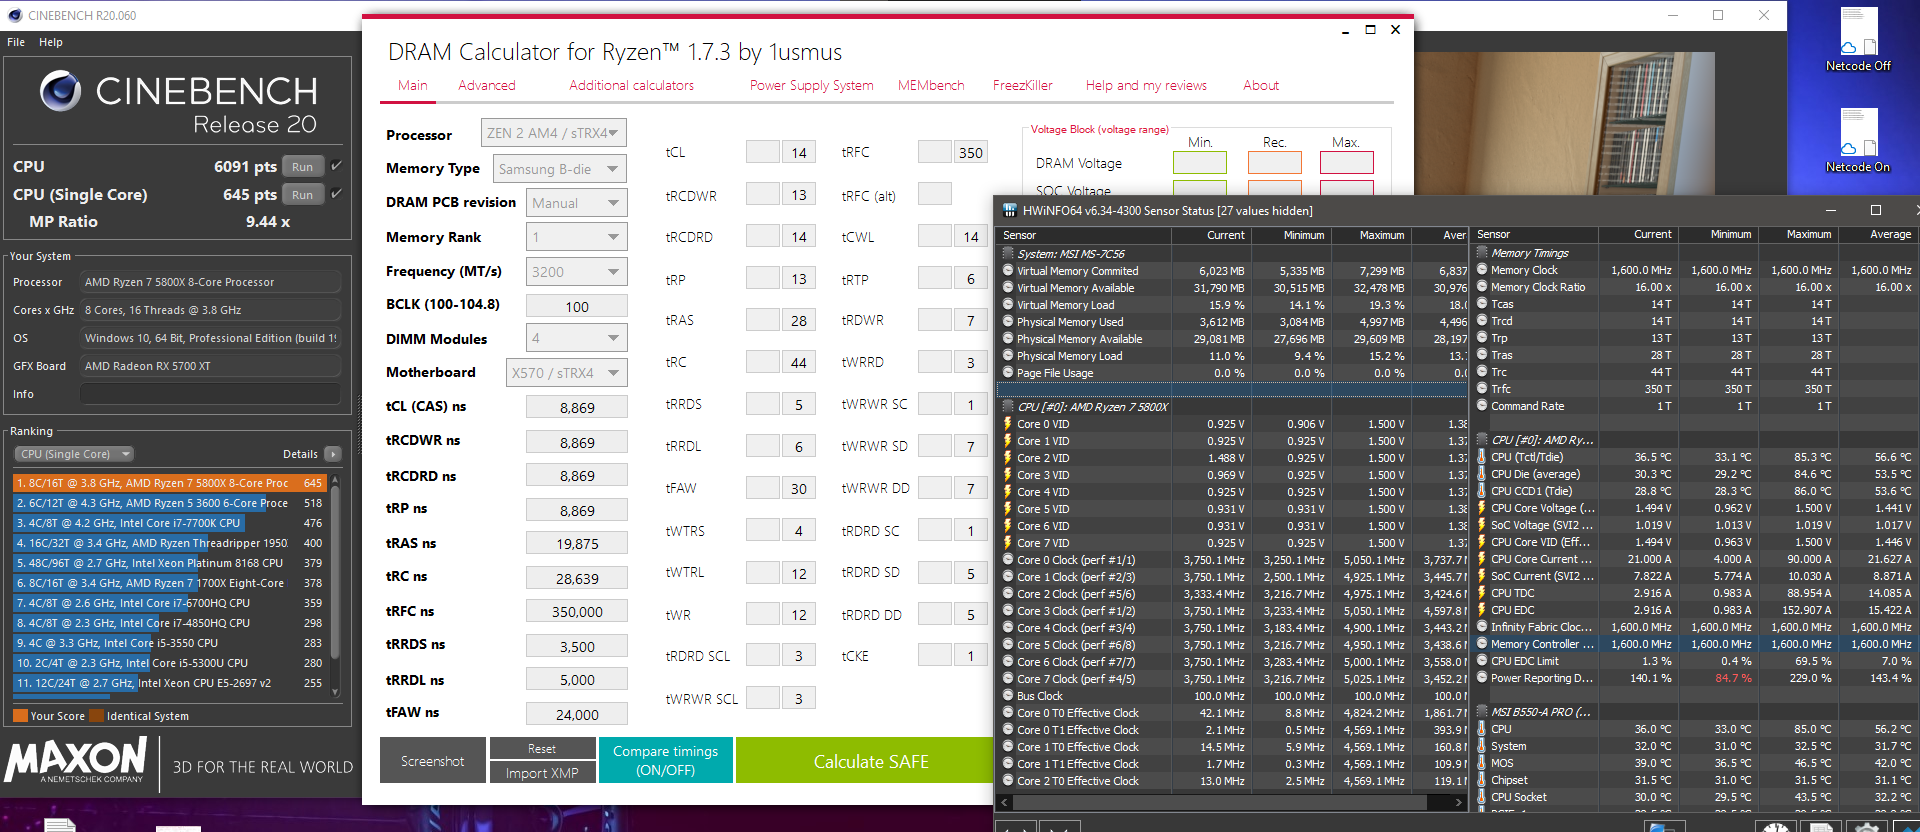The image size is (1920, 832).
Task: Open the File menu in Cinebench
Action: coord(16,42)
